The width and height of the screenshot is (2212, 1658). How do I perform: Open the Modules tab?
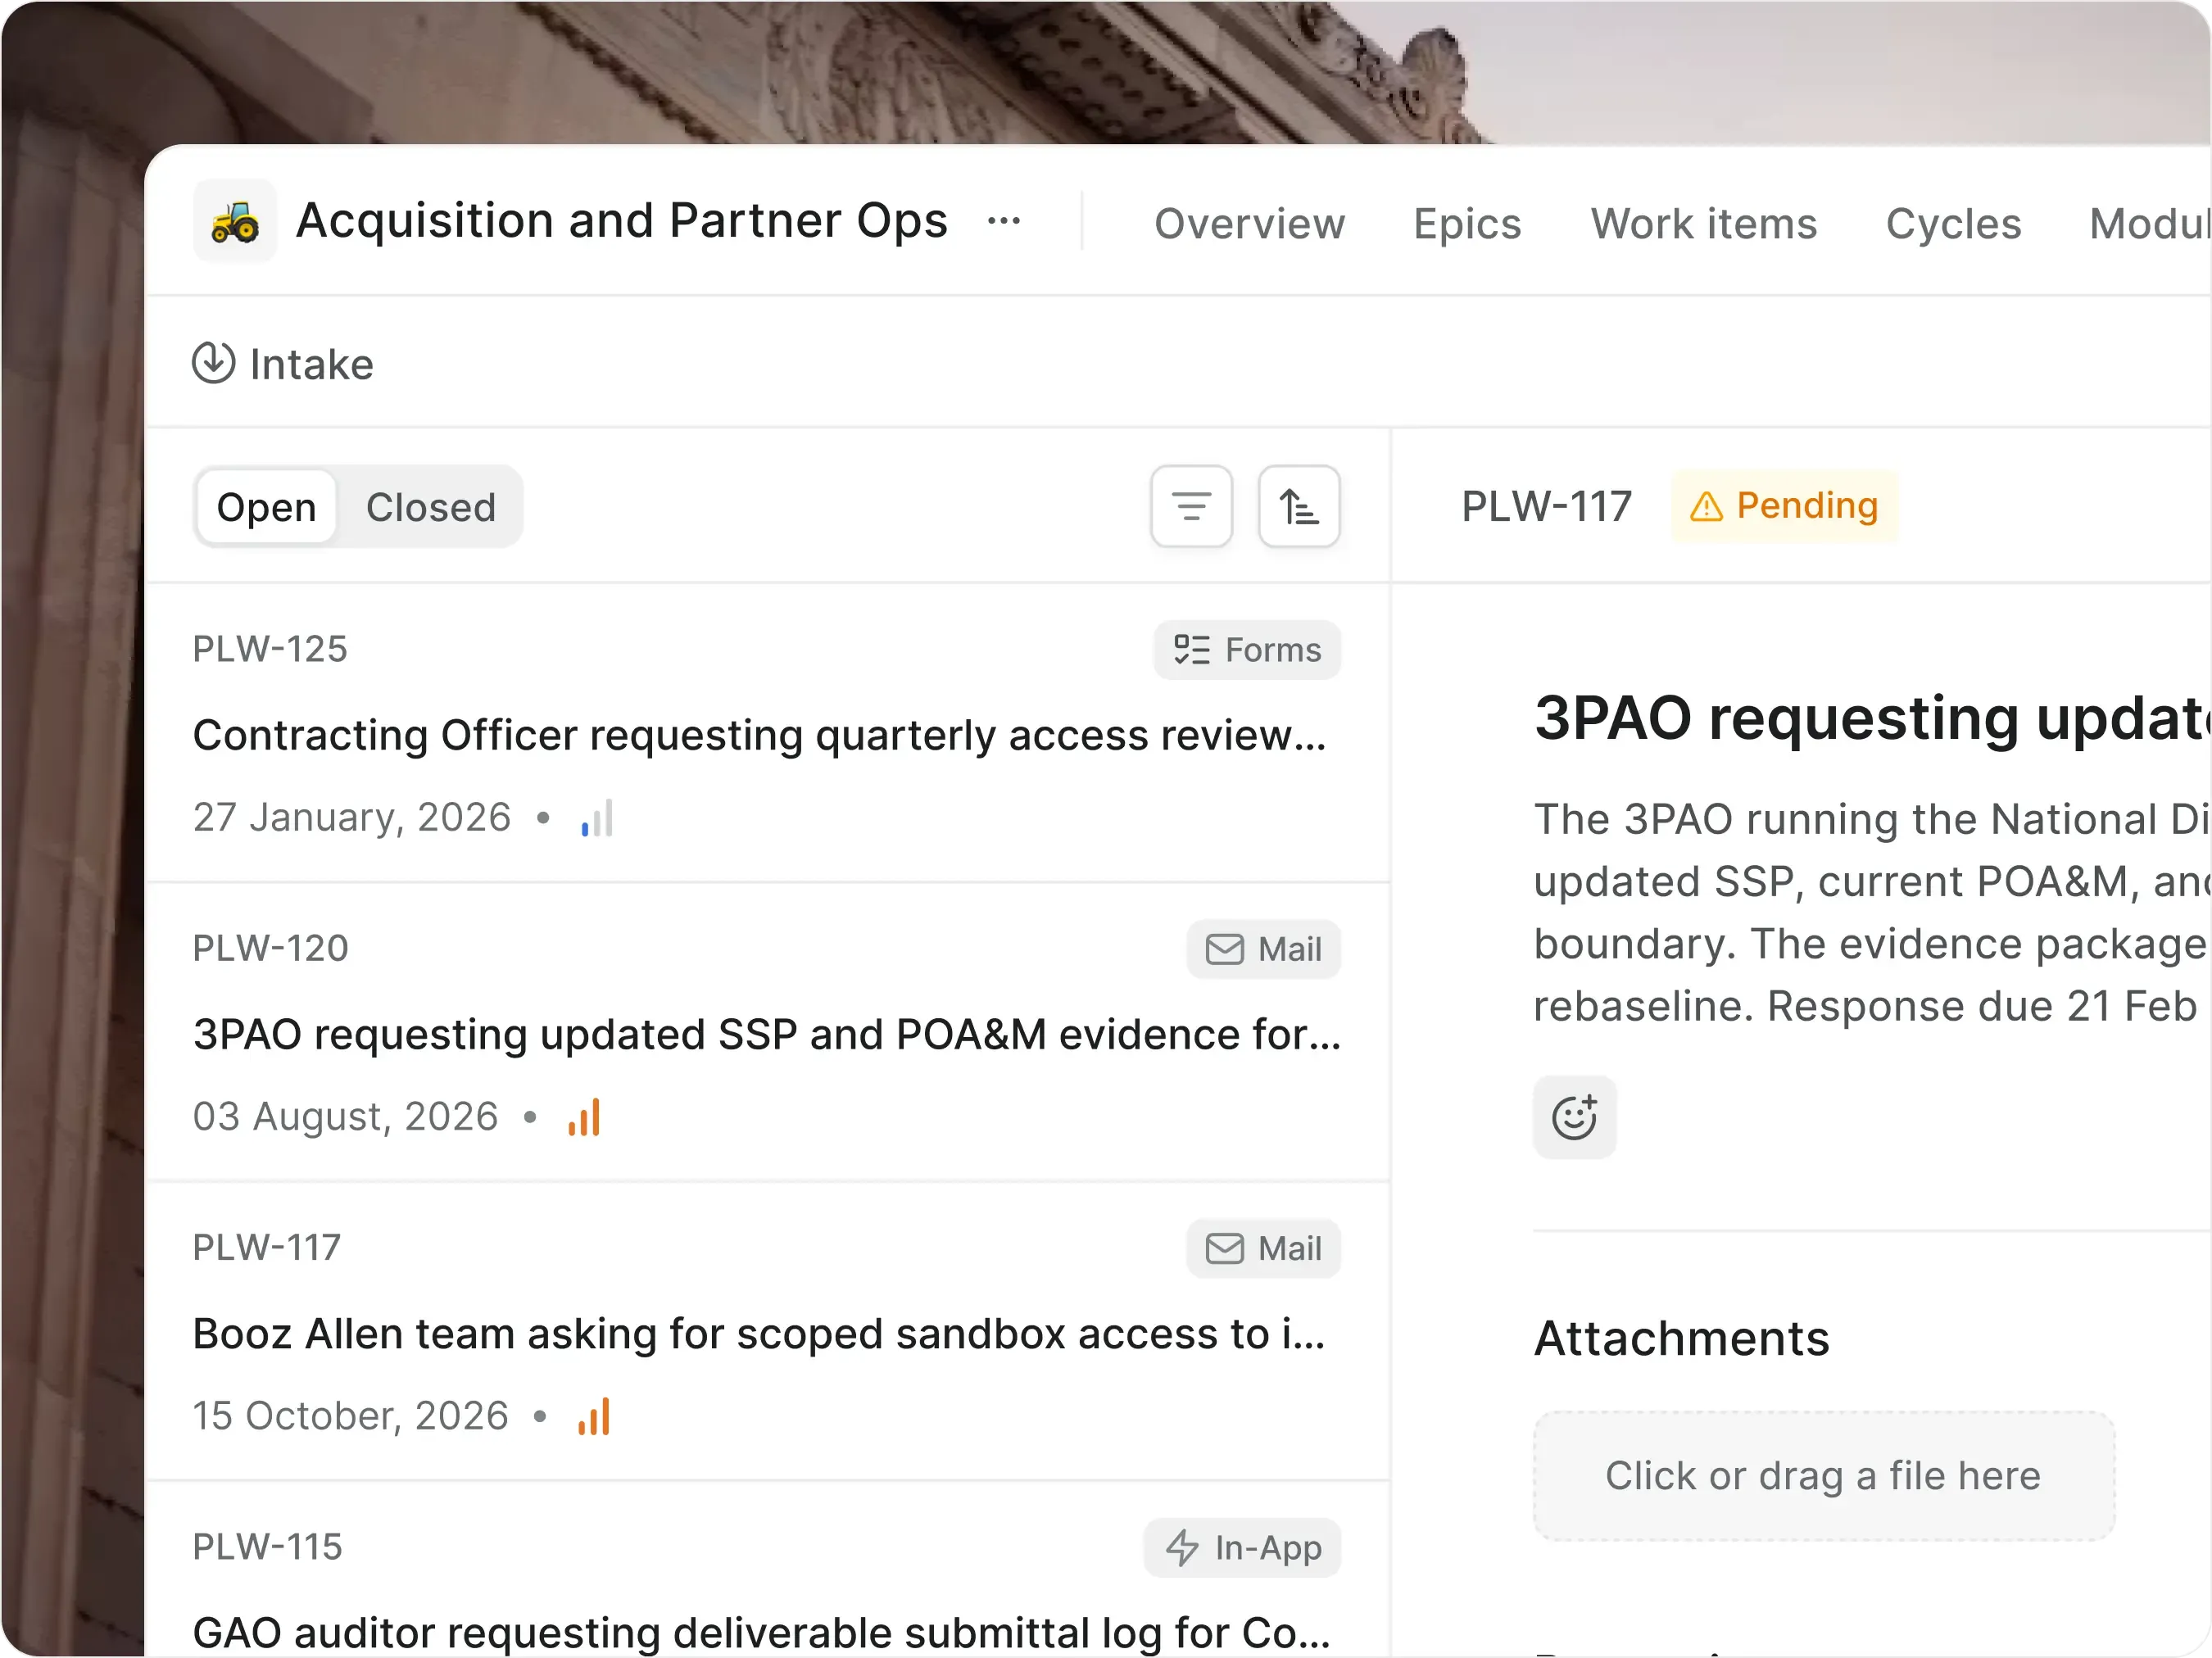pos(2149,223)
